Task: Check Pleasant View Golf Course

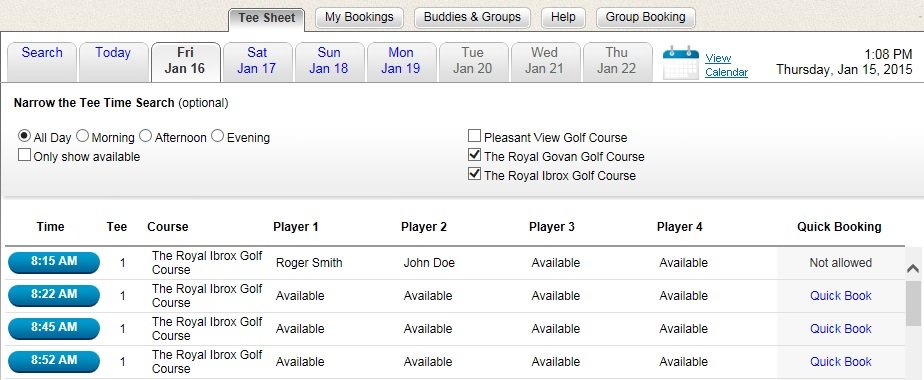Action: tap(474, 136)
